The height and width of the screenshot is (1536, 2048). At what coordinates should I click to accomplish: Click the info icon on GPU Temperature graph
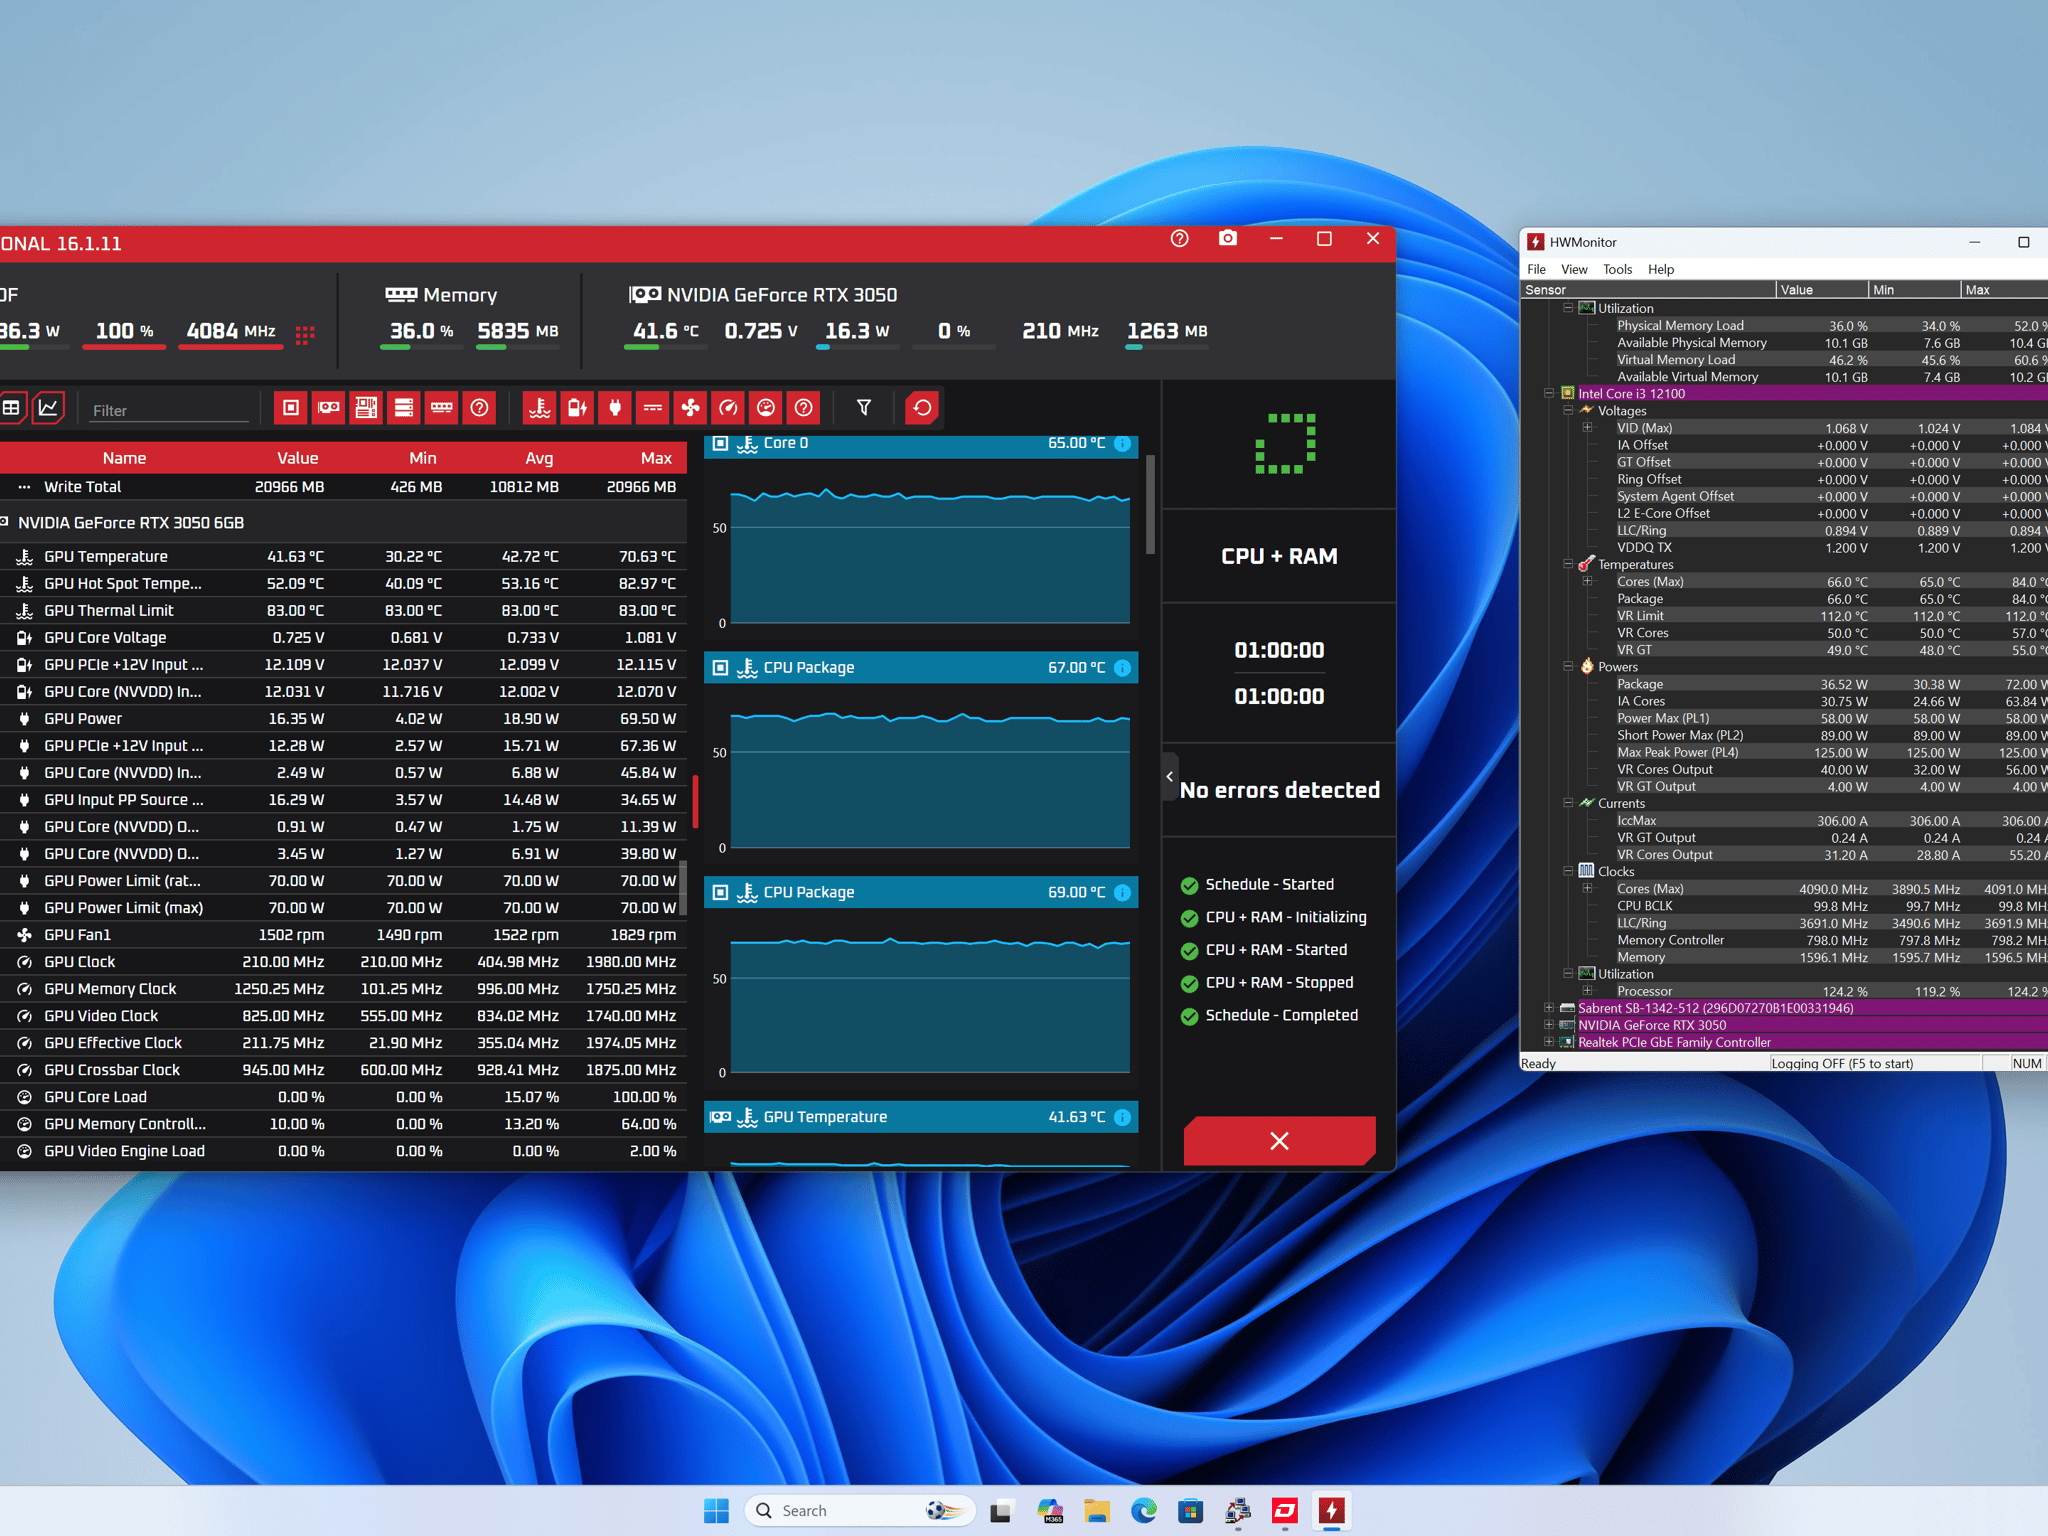click(x=1123, y=1118)
